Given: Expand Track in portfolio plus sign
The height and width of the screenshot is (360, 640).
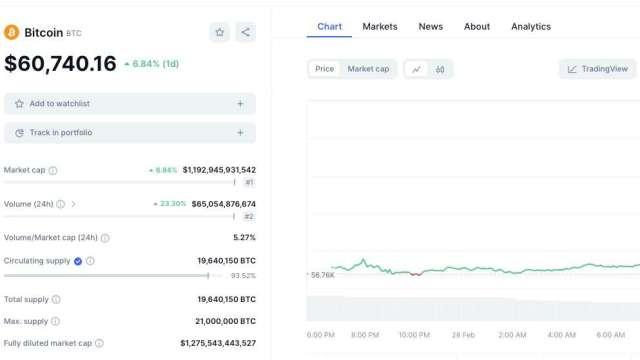Looking at the screenshot, I should click(x=240, y=133).
